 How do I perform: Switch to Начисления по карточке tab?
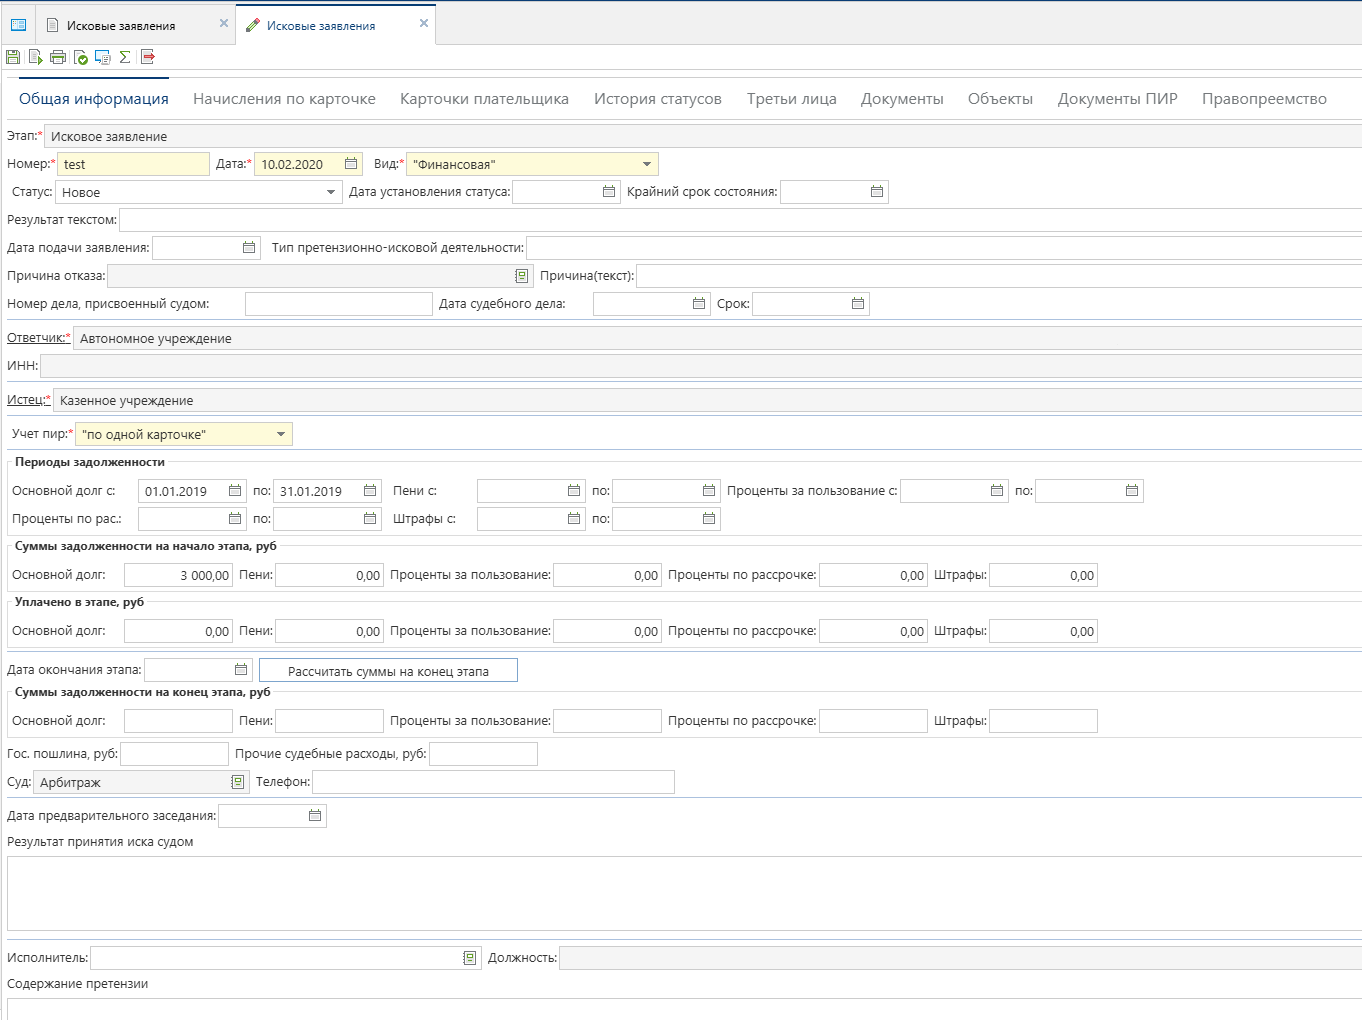[284, 99]
